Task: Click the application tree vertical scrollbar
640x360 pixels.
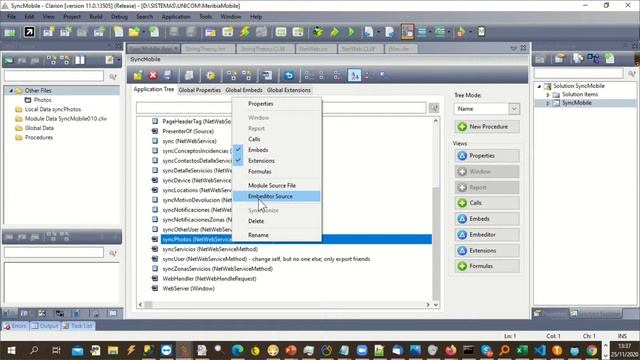Action: (436, 212)
